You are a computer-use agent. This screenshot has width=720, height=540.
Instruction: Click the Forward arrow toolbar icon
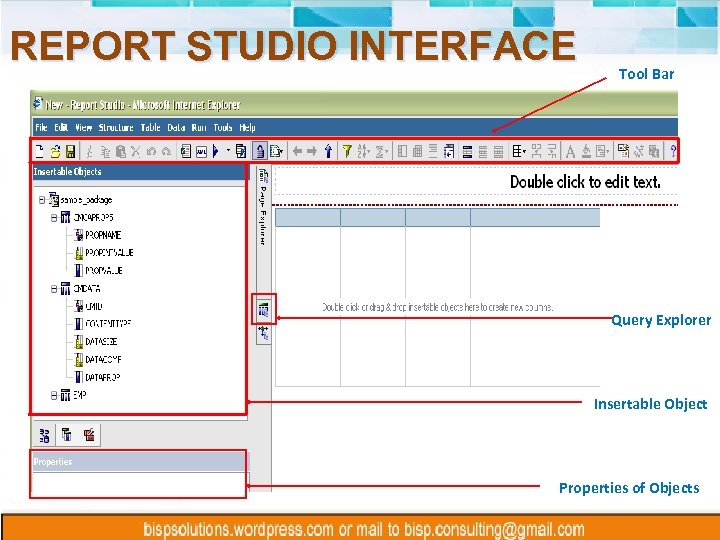pyautogui.click(x=312, y=151)
